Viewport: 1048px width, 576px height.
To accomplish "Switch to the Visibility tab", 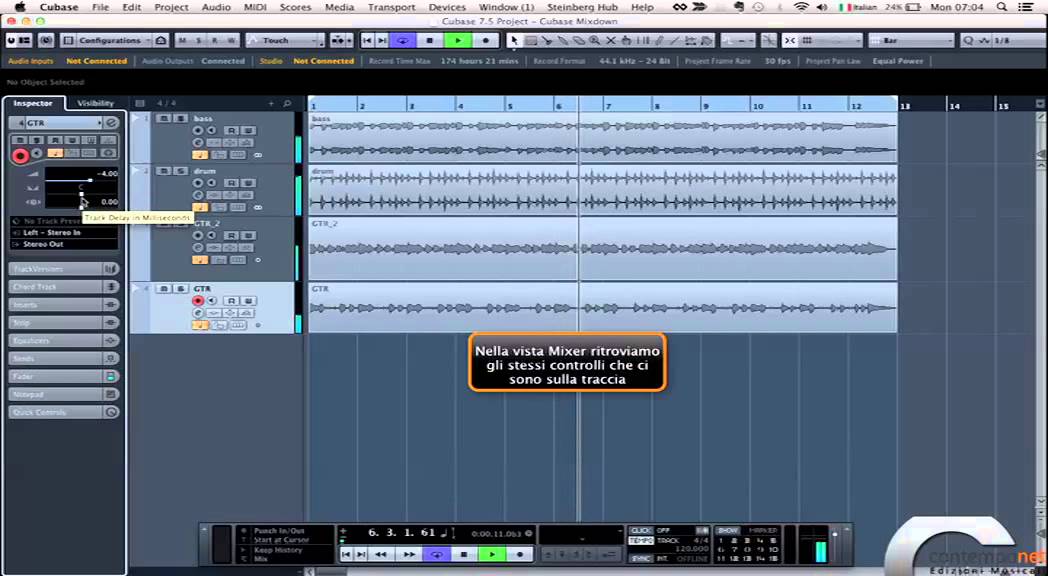I will (x=96, y=103).
